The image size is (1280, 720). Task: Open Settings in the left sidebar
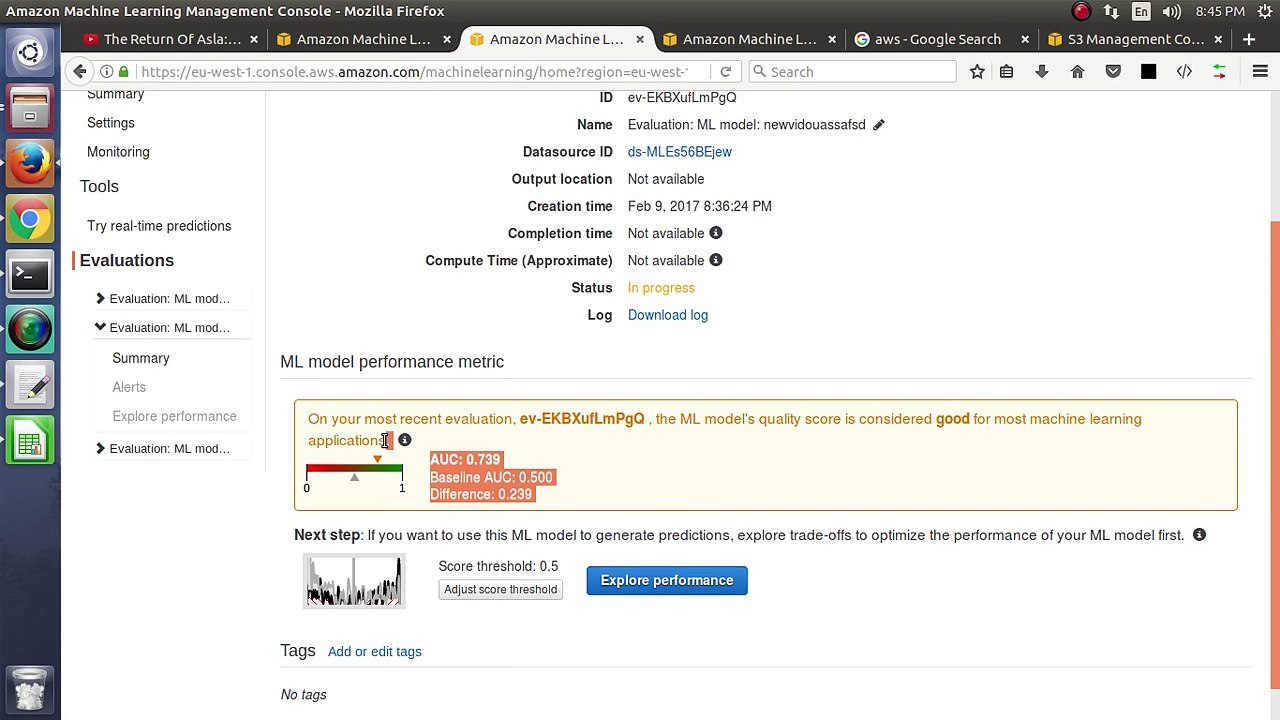[x=111, y=123]
